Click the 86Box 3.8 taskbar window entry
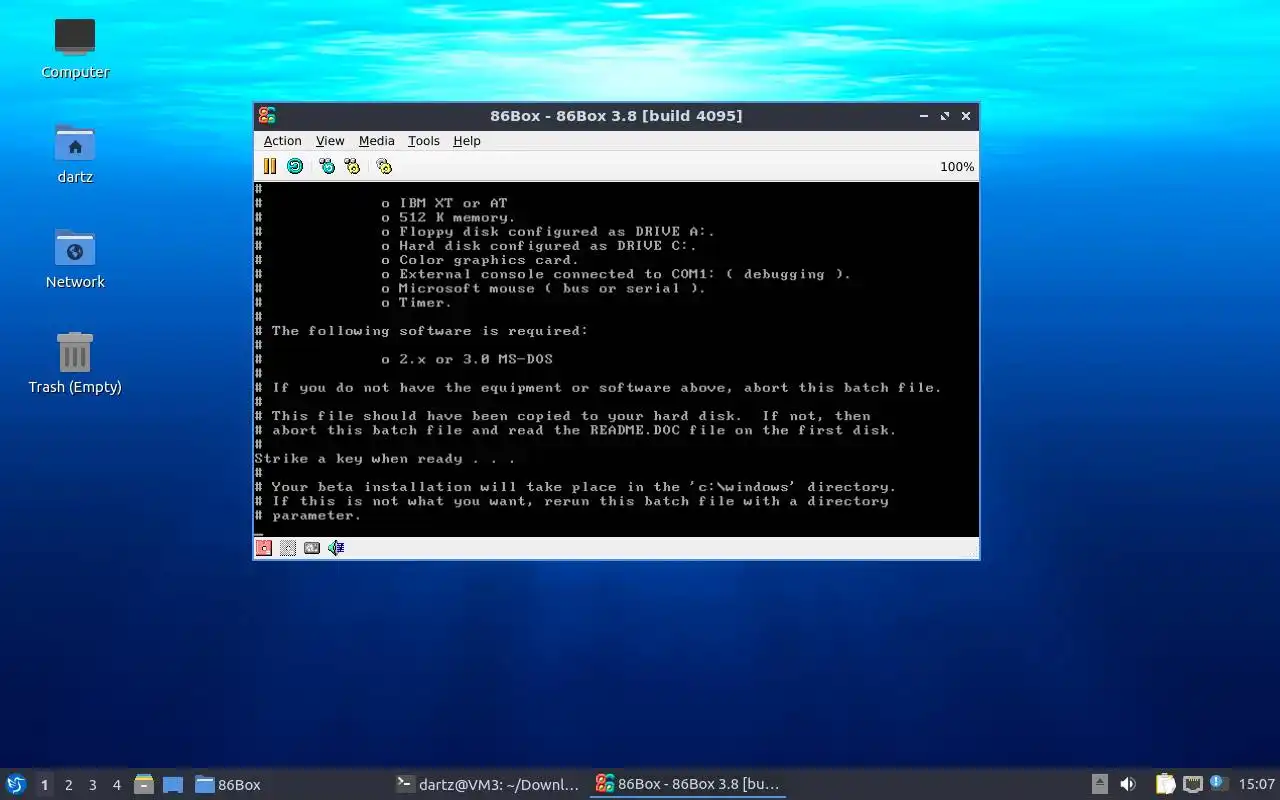The height and width of the screenshot is (800, 1280). (688, 784)
